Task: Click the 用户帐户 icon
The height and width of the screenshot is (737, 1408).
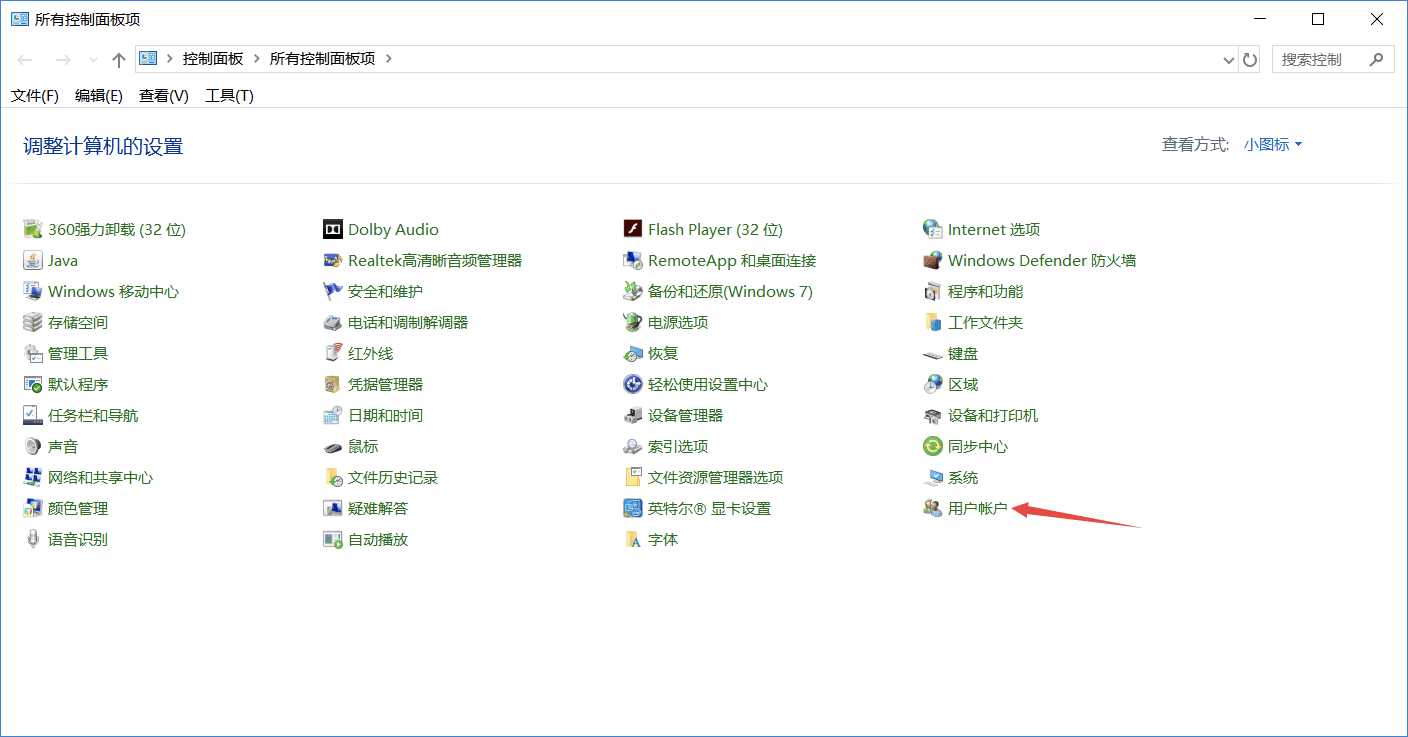Action: (x=932, y=508)
